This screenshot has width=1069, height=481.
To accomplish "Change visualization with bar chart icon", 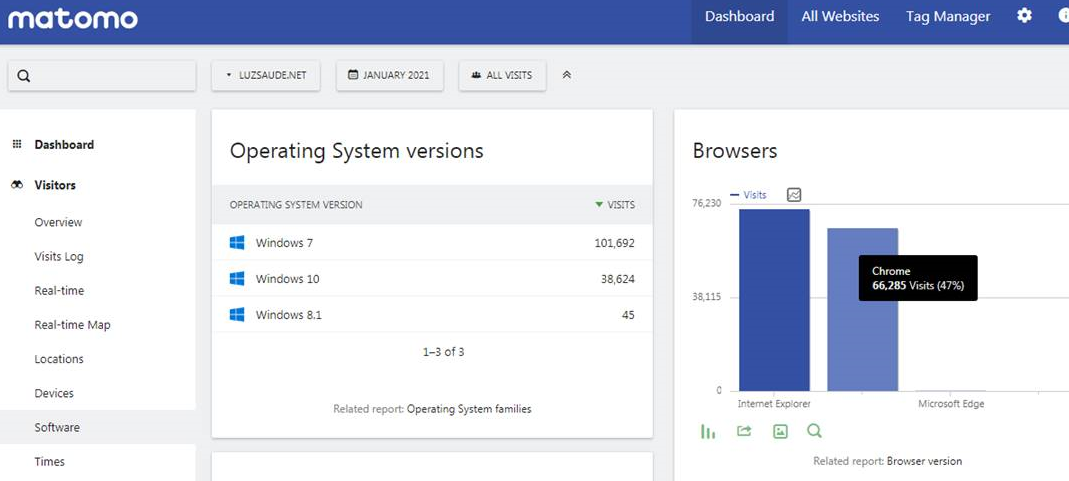I will coord(708,431).
